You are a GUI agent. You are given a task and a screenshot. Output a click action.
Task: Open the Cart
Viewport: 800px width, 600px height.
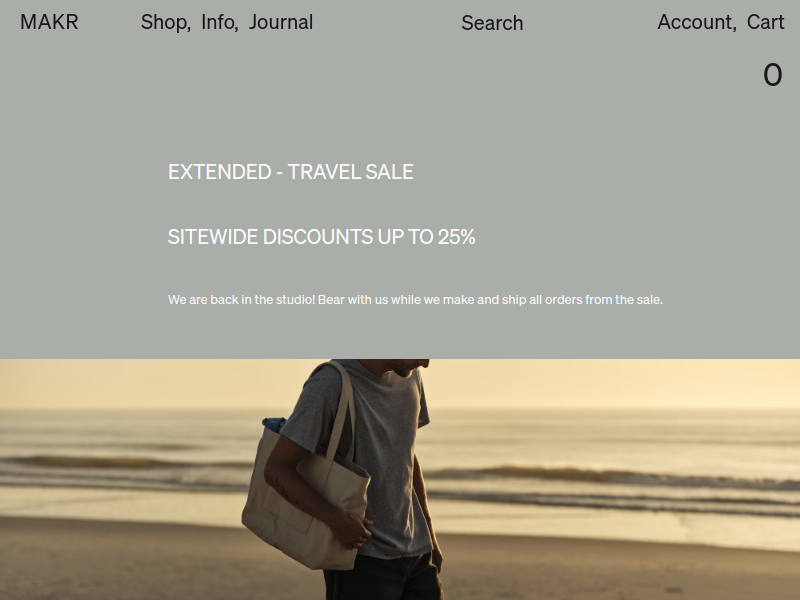pos(765,22)
